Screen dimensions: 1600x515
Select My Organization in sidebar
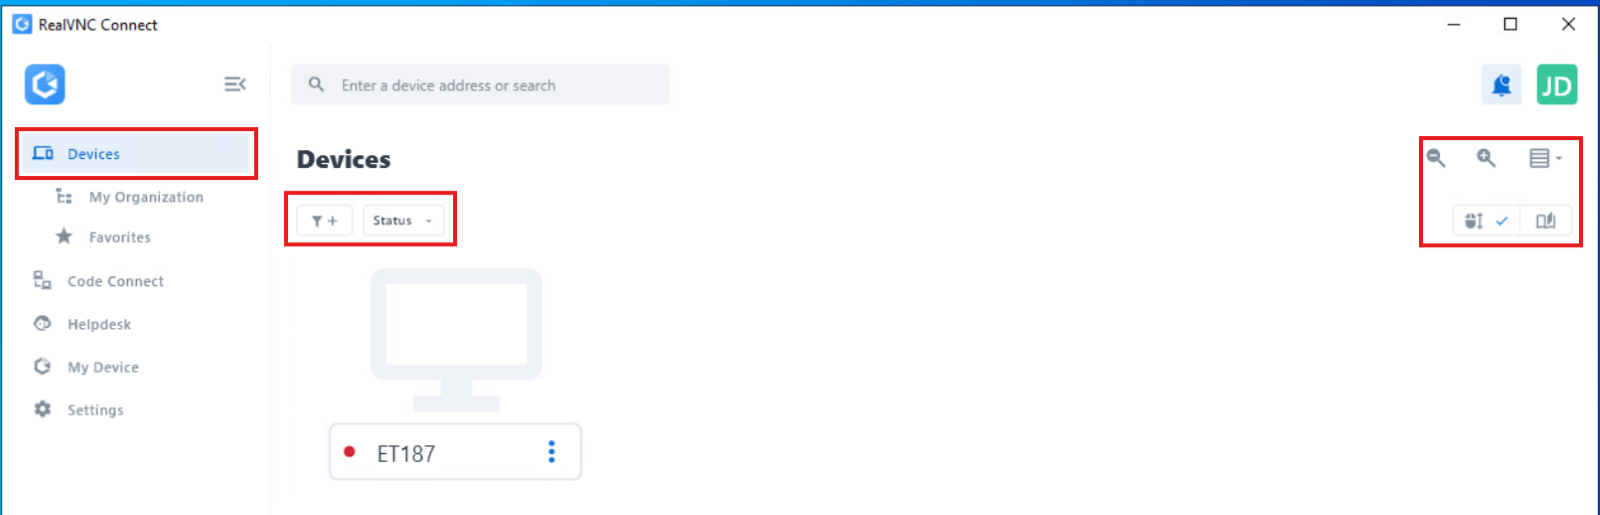coord(145,197)
